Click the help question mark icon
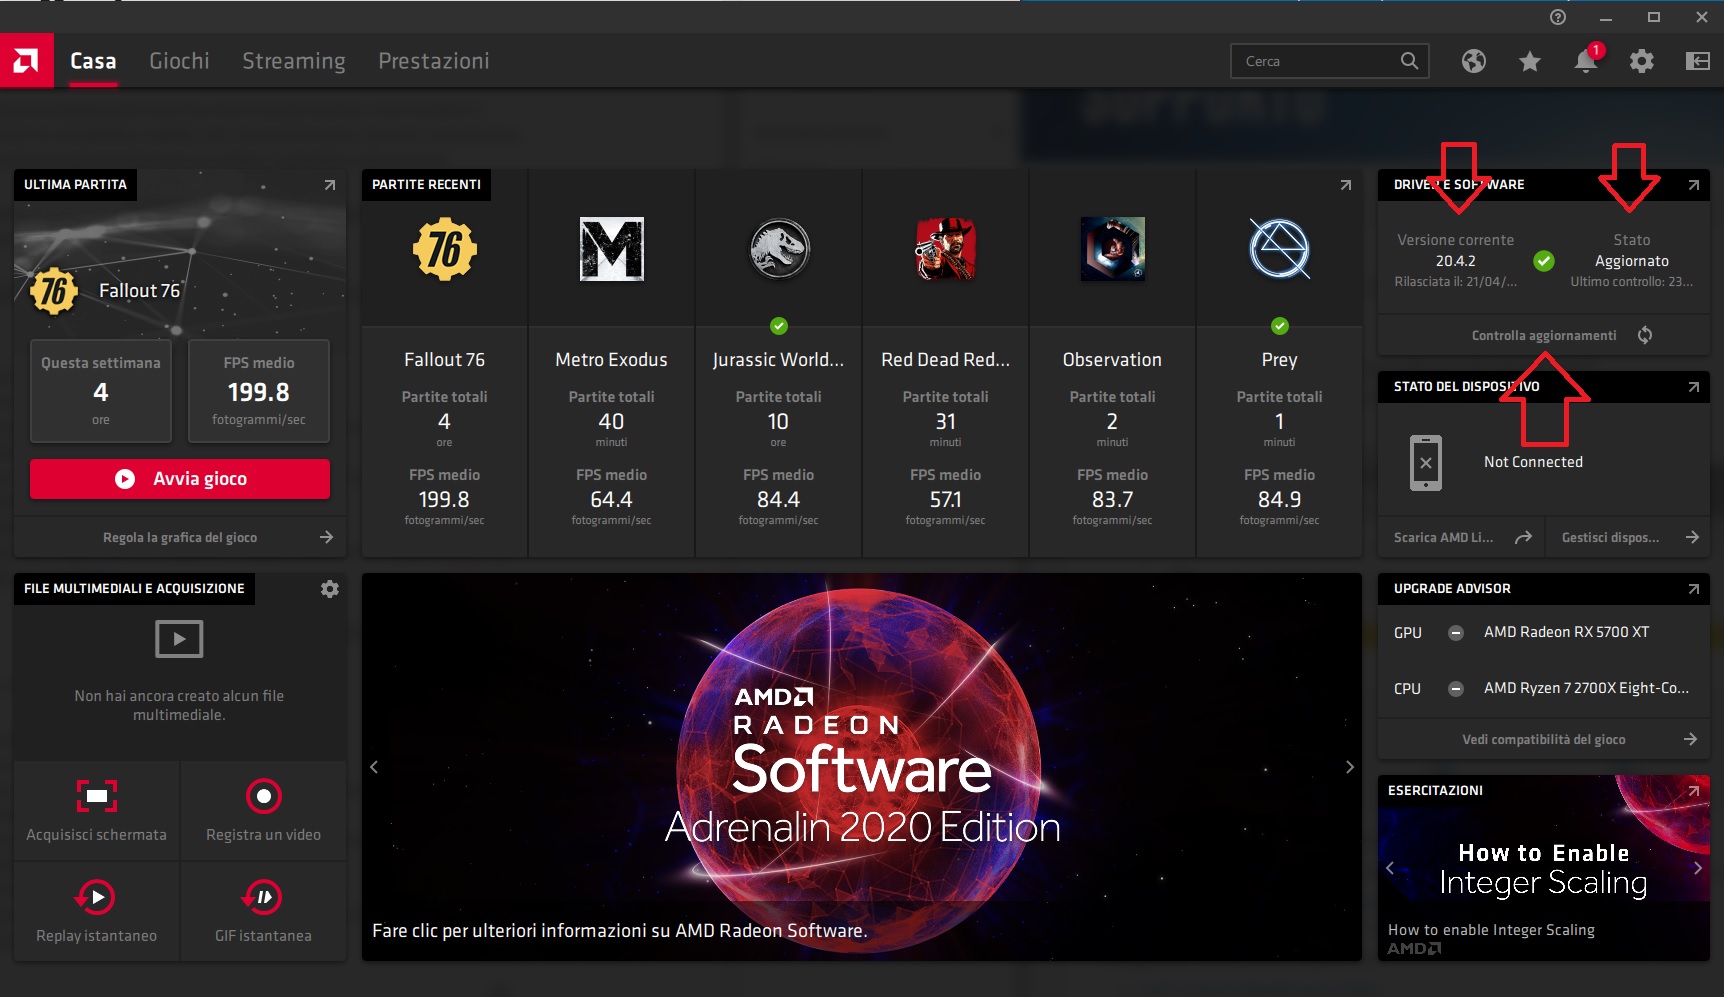Viewport: 1724px width, 997px height. tap(1557, 17)
